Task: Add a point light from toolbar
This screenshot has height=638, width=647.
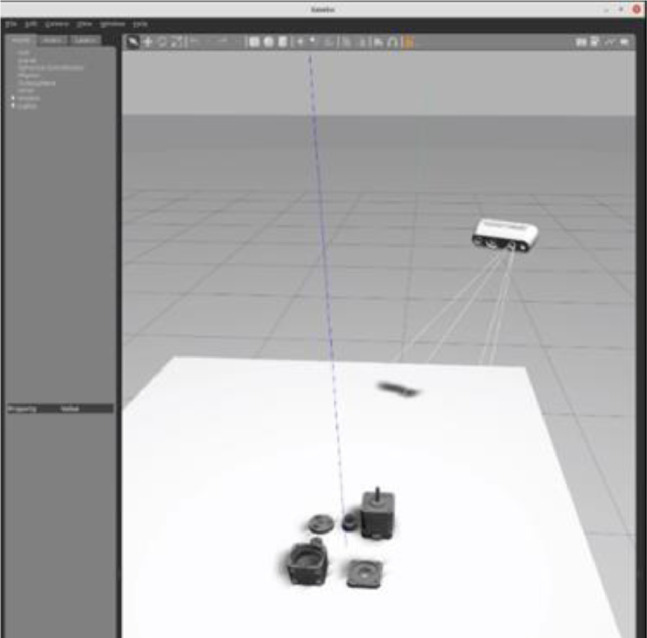Action: (x=301, y=42)
